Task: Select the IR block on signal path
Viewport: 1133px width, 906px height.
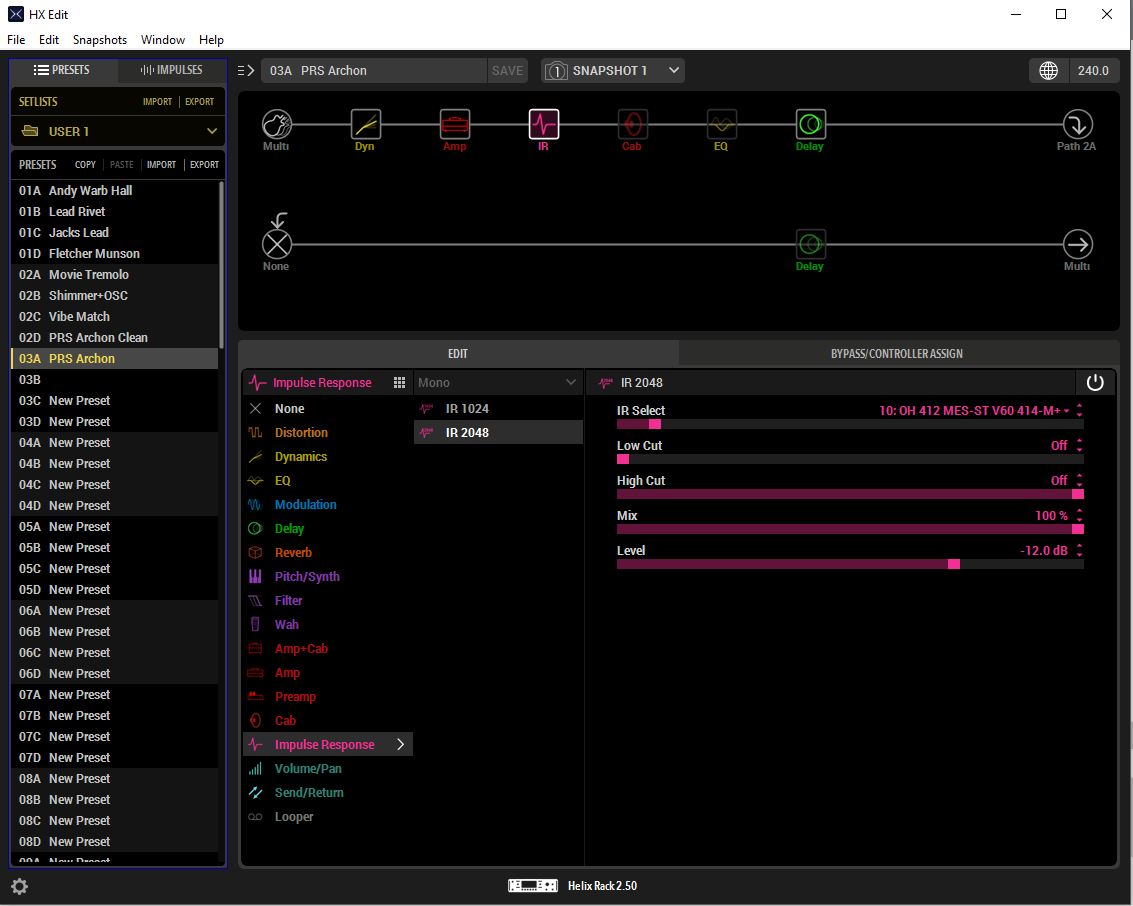Action: (543, 124)
